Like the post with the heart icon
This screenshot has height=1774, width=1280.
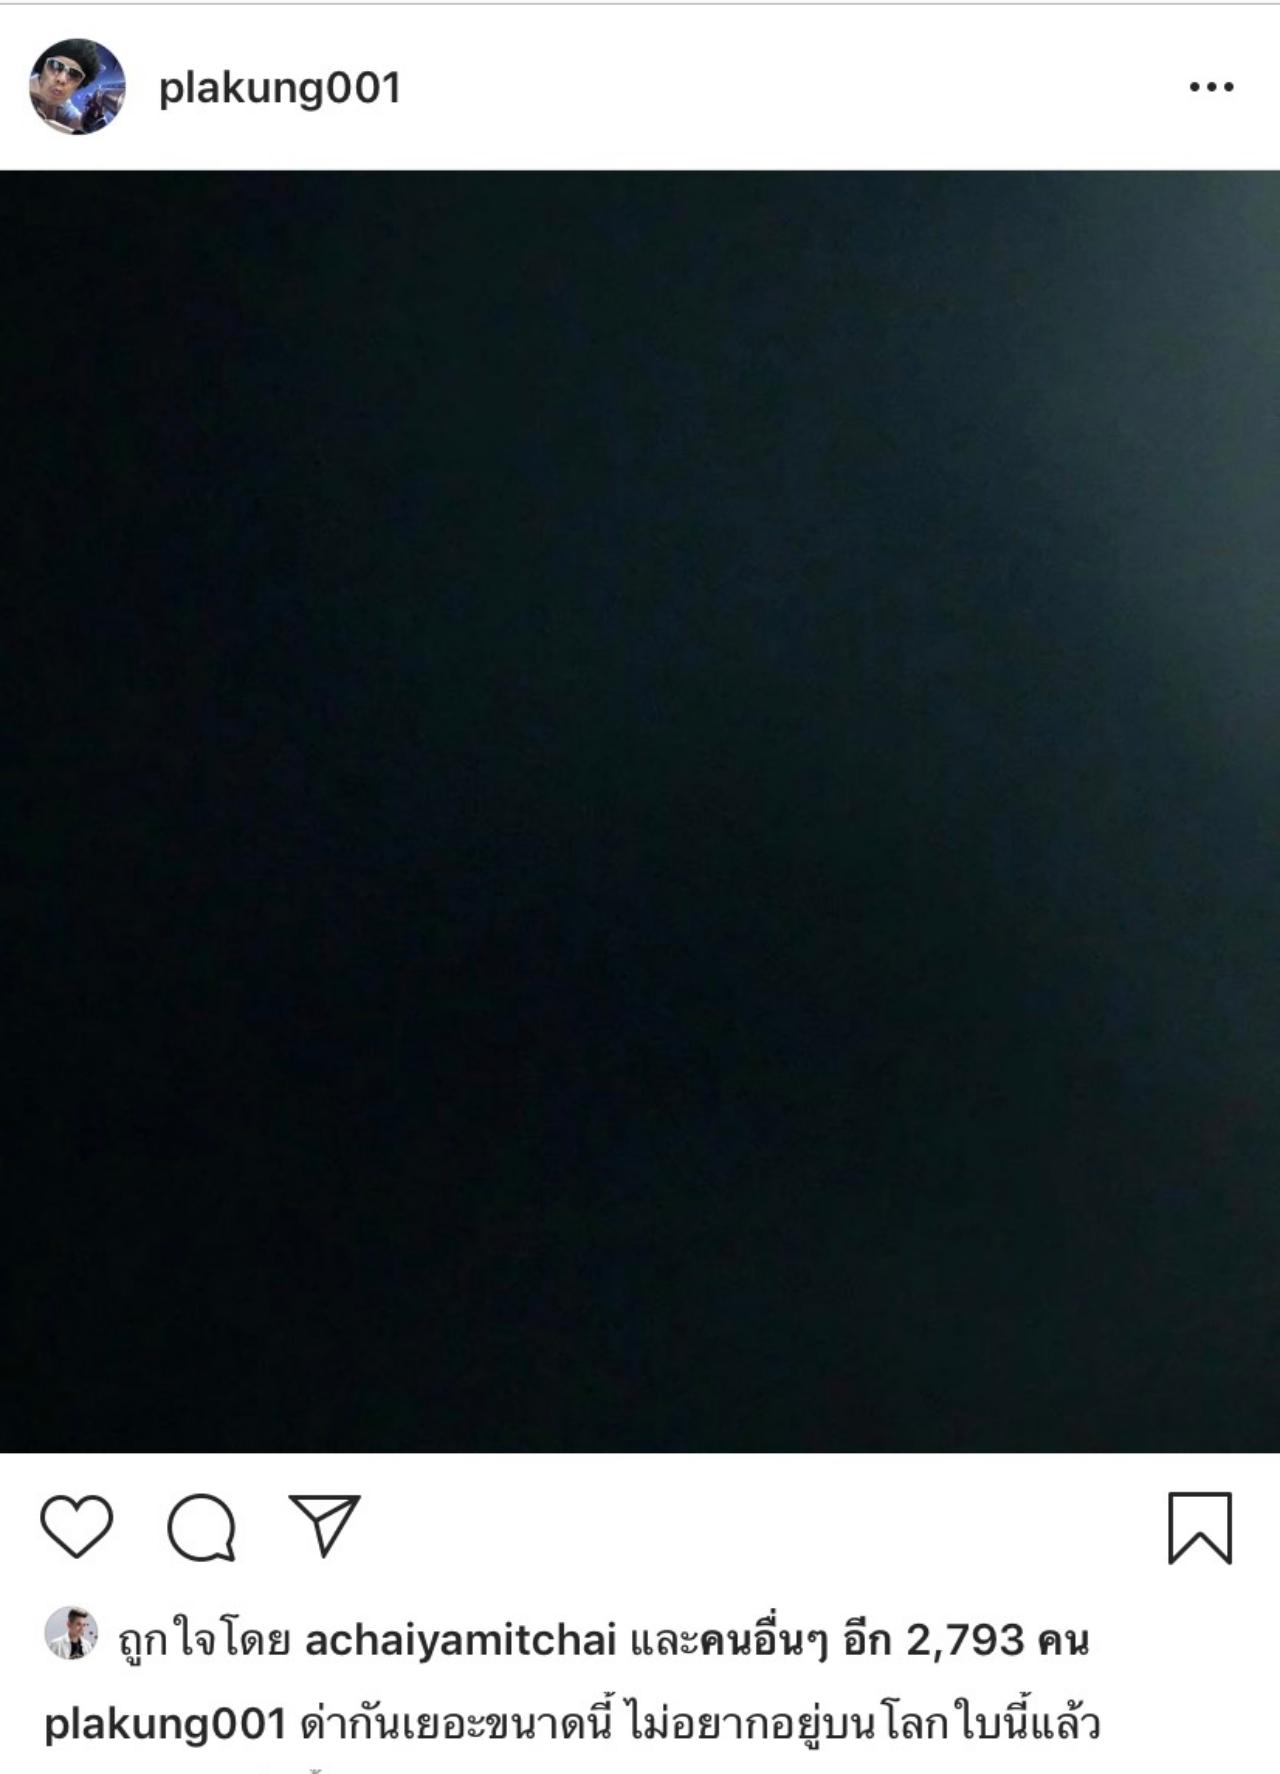click(x=76, y=1526)
